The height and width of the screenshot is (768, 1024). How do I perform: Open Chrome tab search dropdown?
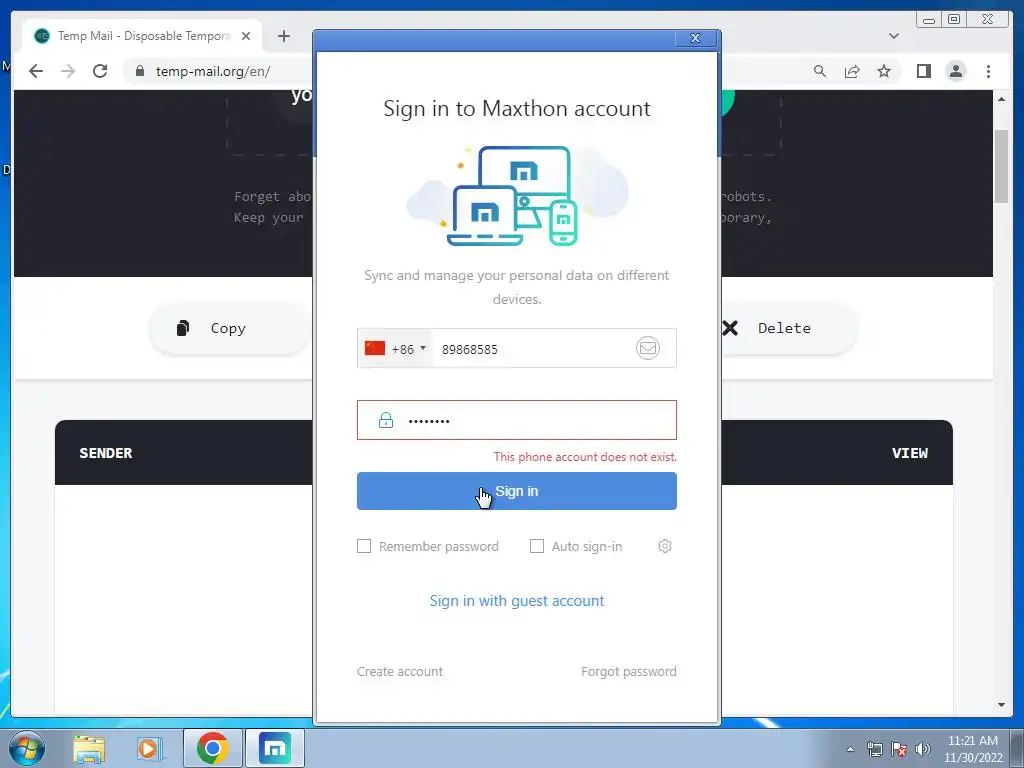893,36
